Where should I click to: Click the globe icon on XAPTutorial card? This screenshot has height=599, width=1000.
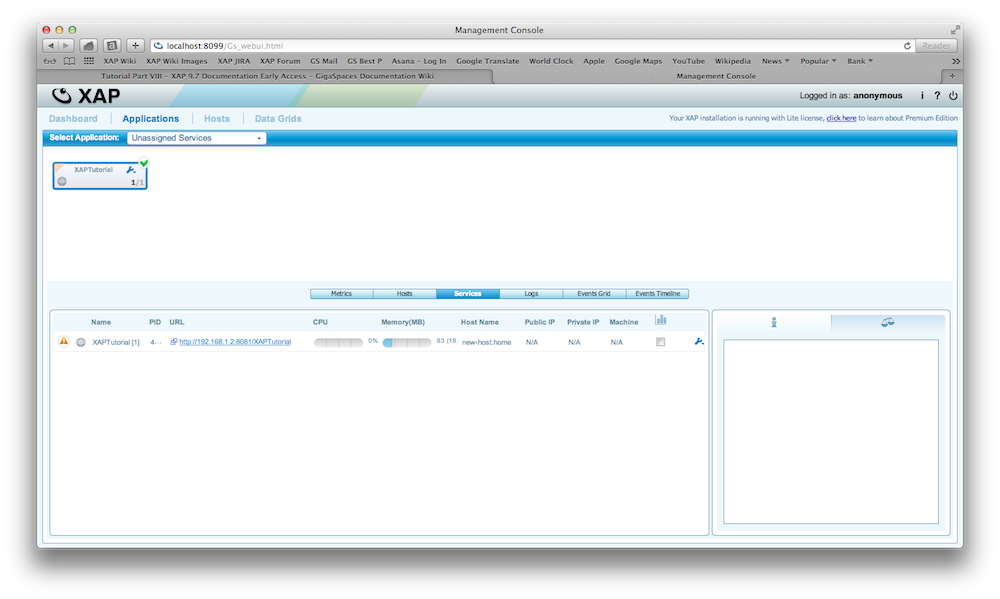tap(62, 182)
